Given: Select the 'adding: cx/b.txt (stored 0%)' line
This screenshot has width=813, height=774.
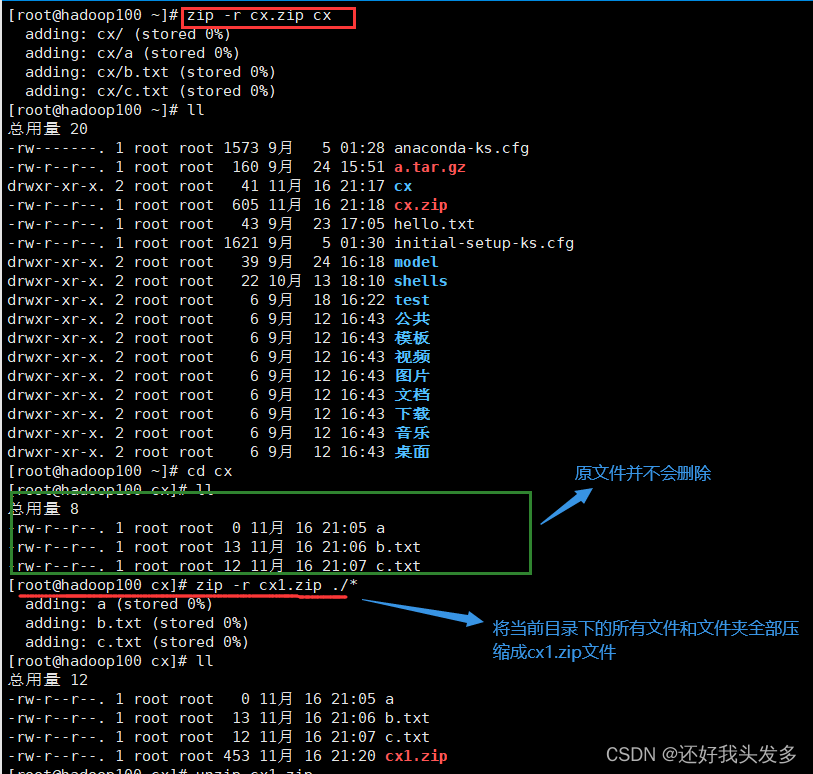Looking at the screenshot, I should (x=150, y=72).
